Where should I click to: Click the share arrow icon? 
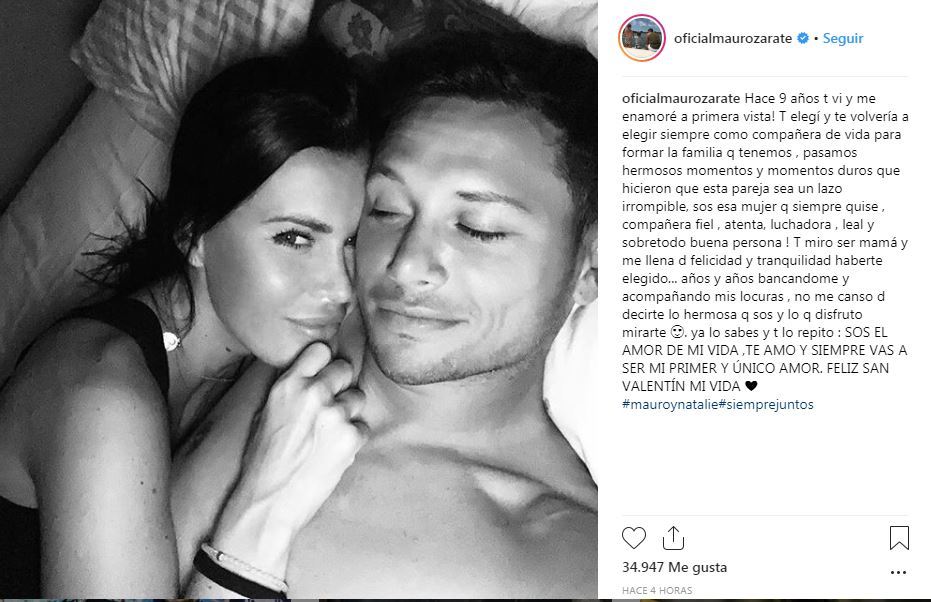point(673,538)
